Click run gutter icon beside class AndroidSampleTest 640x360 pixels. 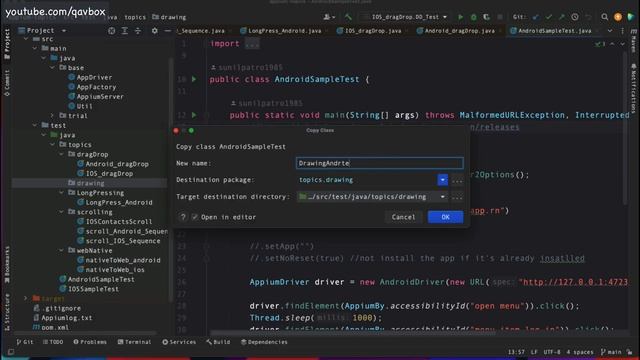click(194, 79)
